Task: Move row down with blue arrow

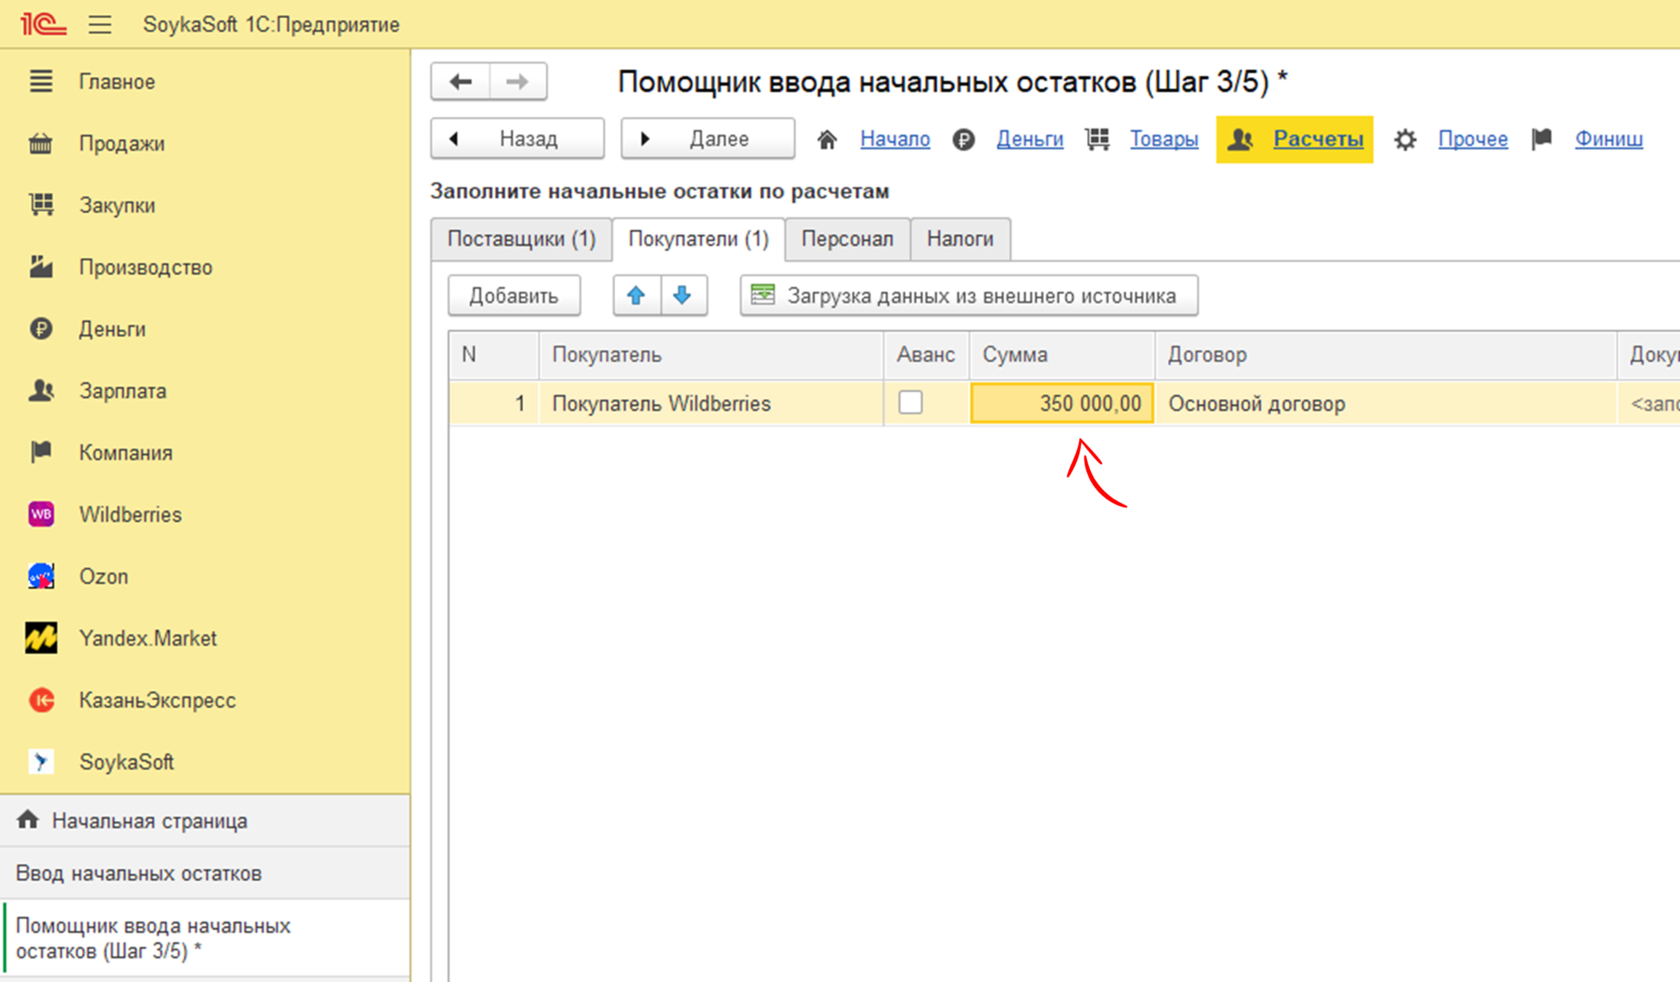Action: pos(683,296)
